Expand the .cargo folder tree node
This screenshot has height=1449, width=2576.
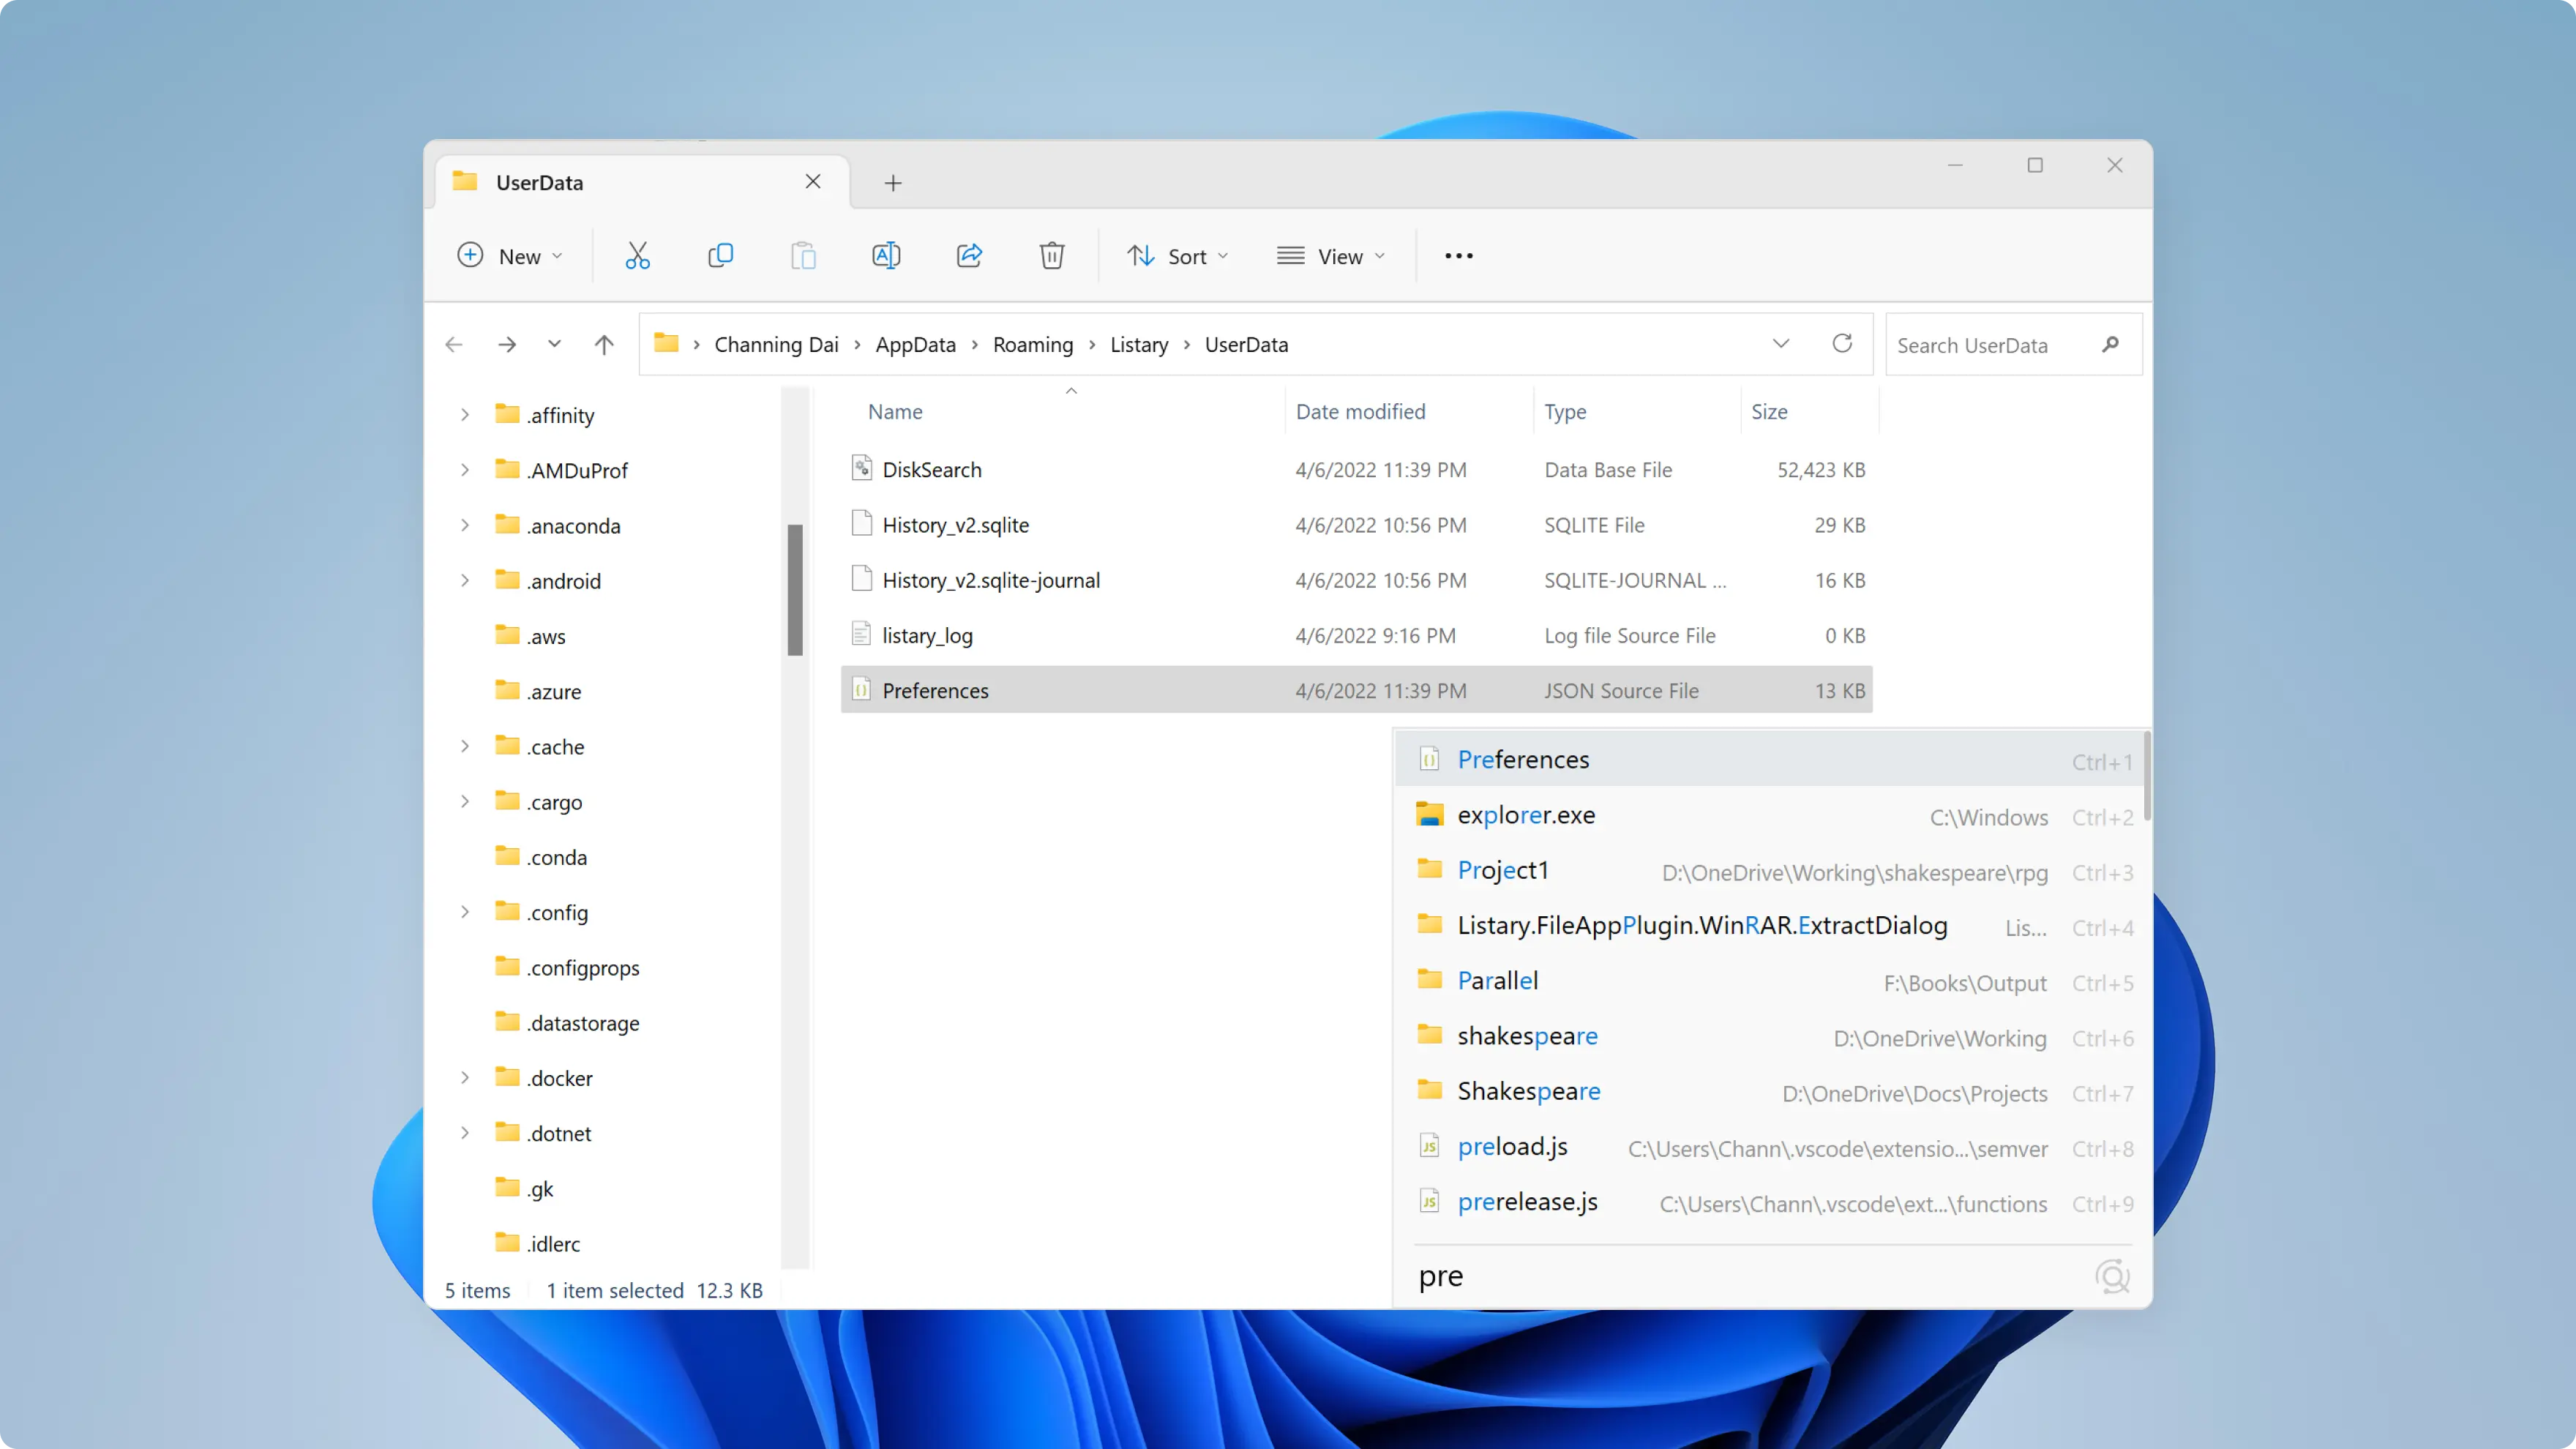pos(465,802)
